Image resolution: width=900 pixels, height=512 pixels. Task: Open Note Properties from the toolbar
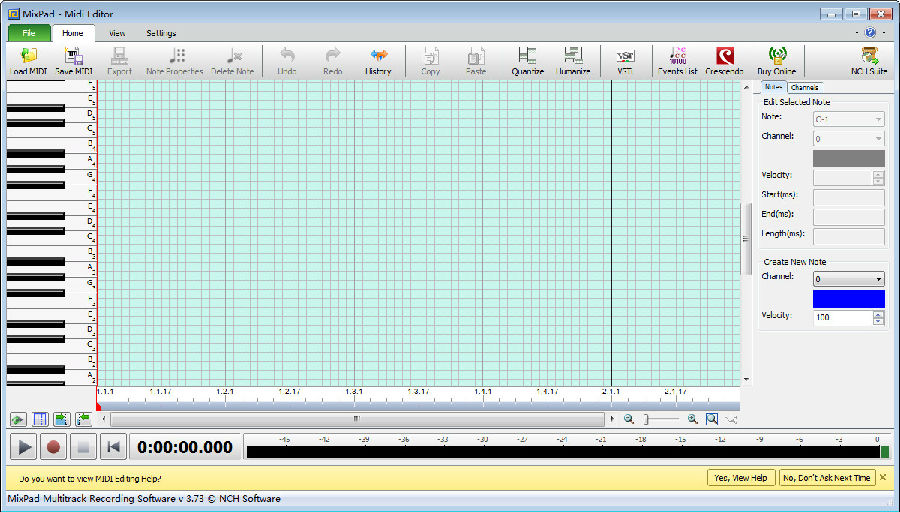click(x=174, y=61)
